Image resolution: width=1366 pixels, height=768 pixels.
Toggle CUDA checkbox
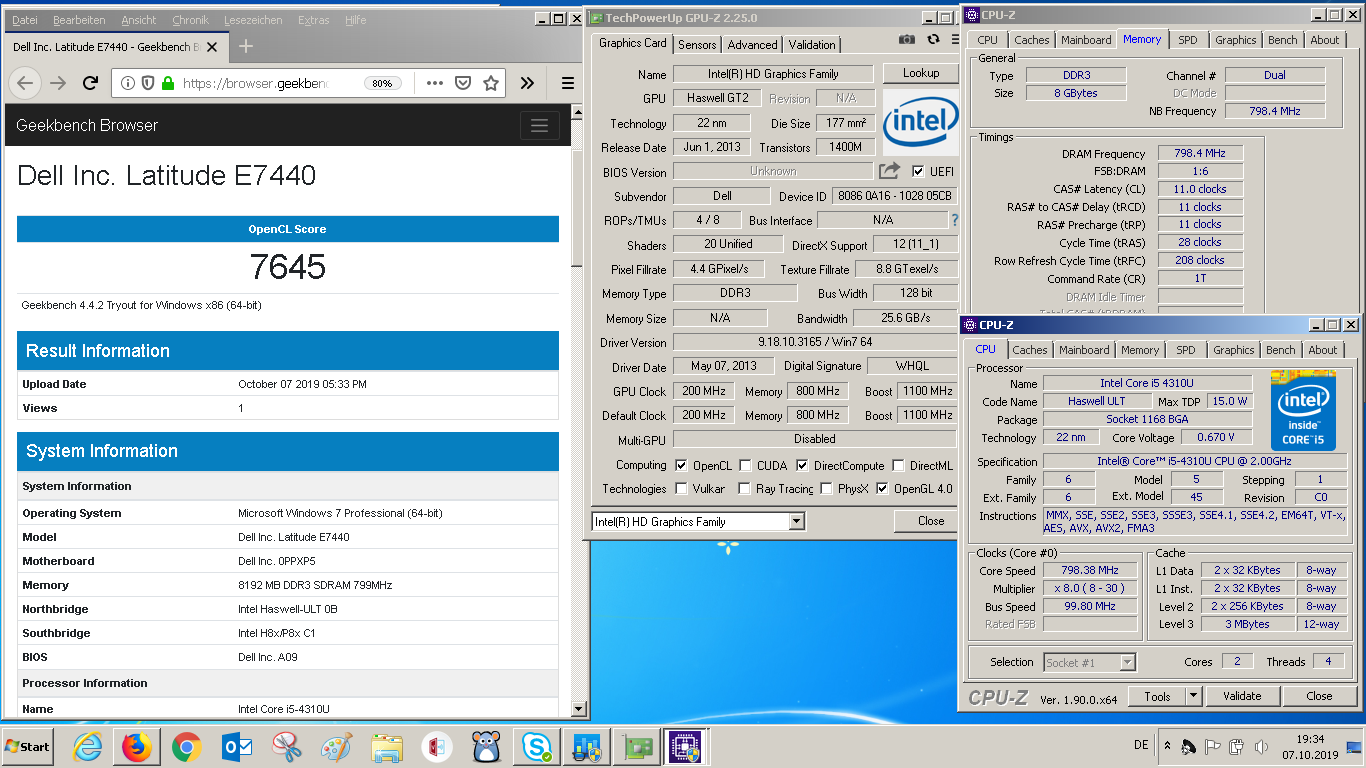(744, 465)
